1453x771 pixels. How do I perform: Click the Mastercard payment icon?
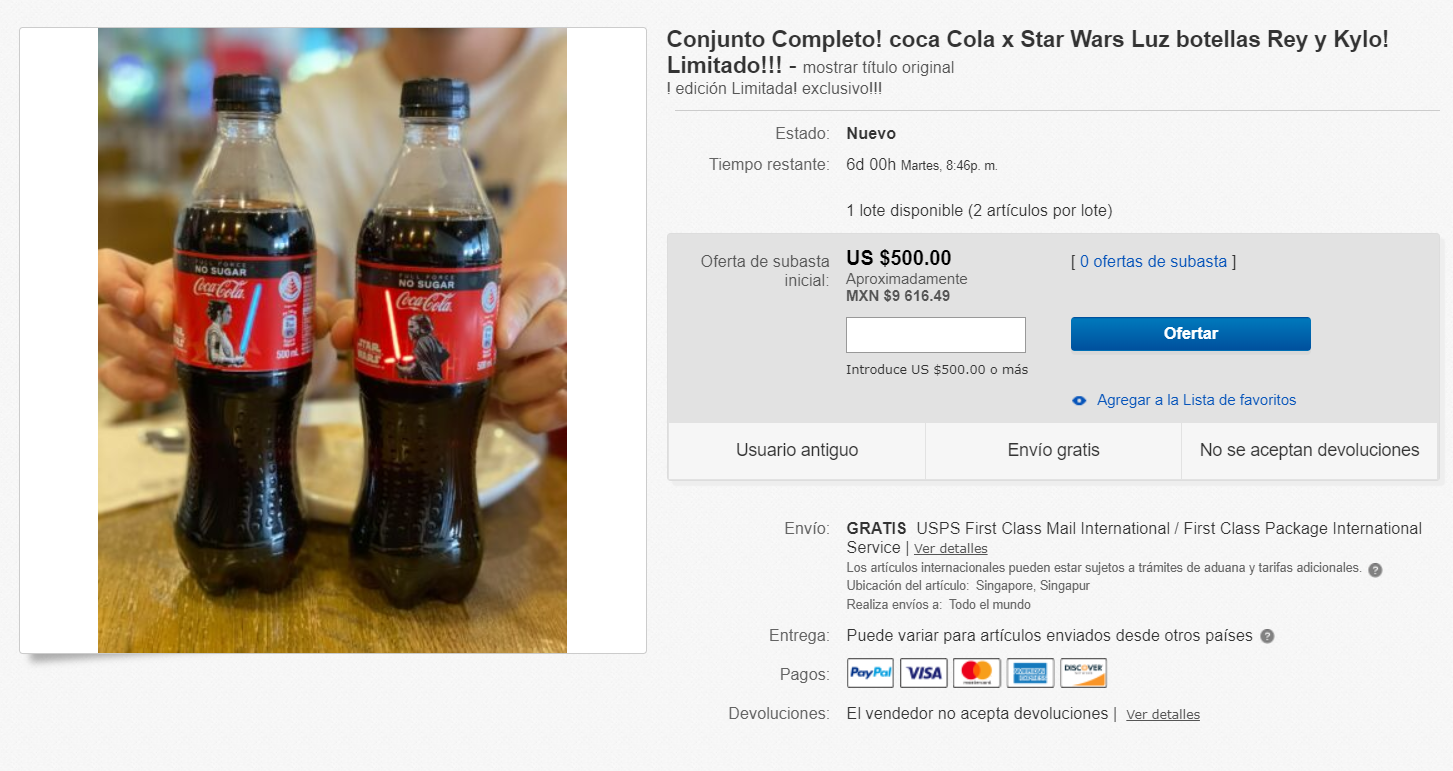pyautogui.click(x=977, y=673)
